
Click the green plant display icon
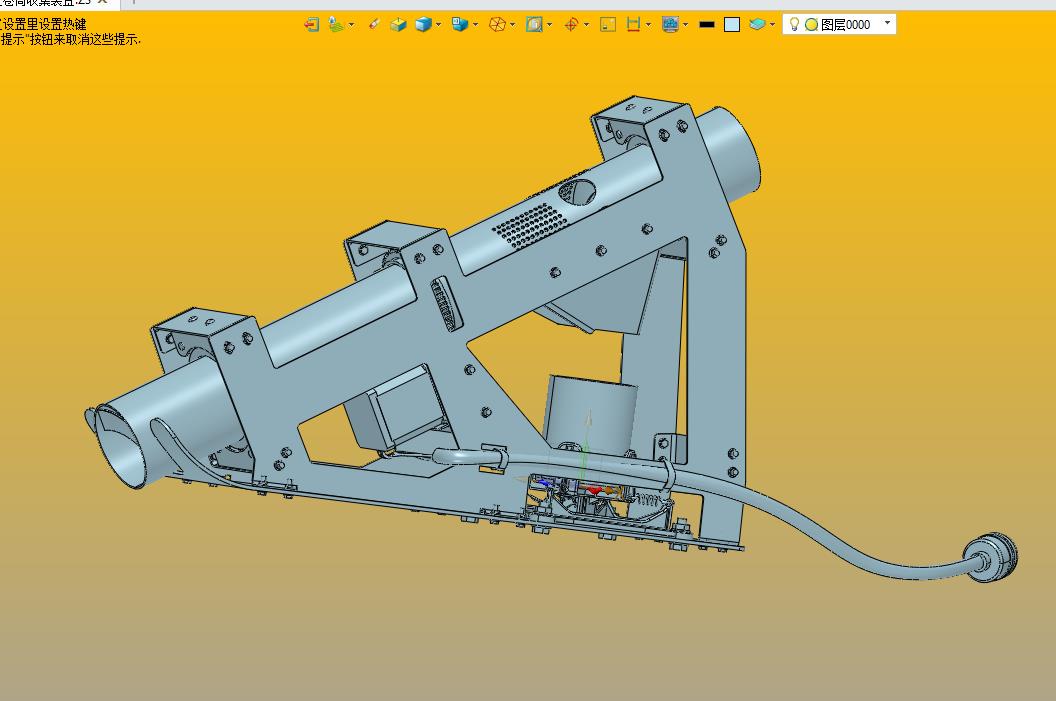(x=335, y=25)
